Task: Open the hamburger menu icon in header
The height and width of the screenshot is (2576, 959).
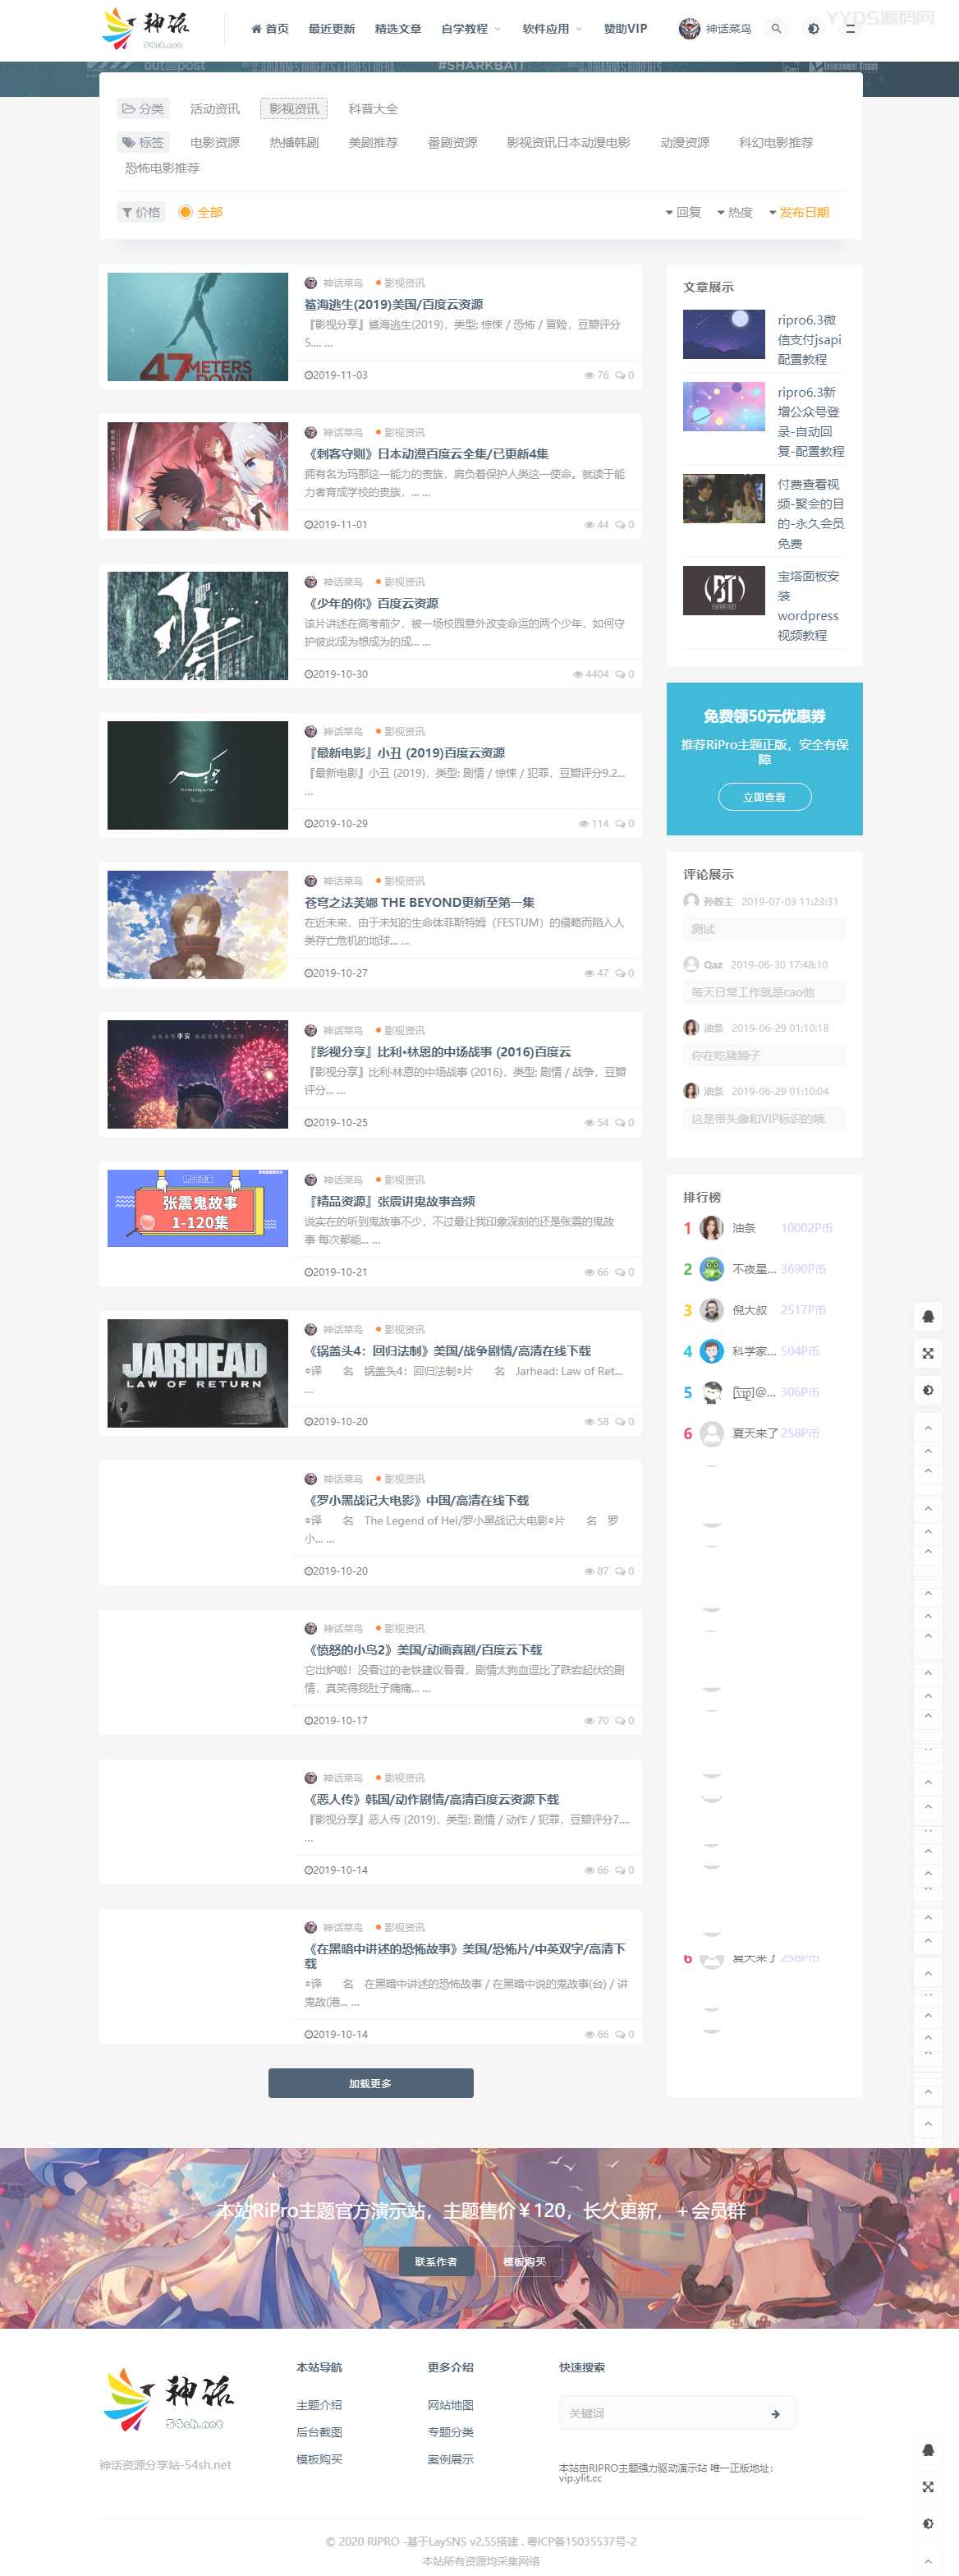Action: (x=850, y=29)
